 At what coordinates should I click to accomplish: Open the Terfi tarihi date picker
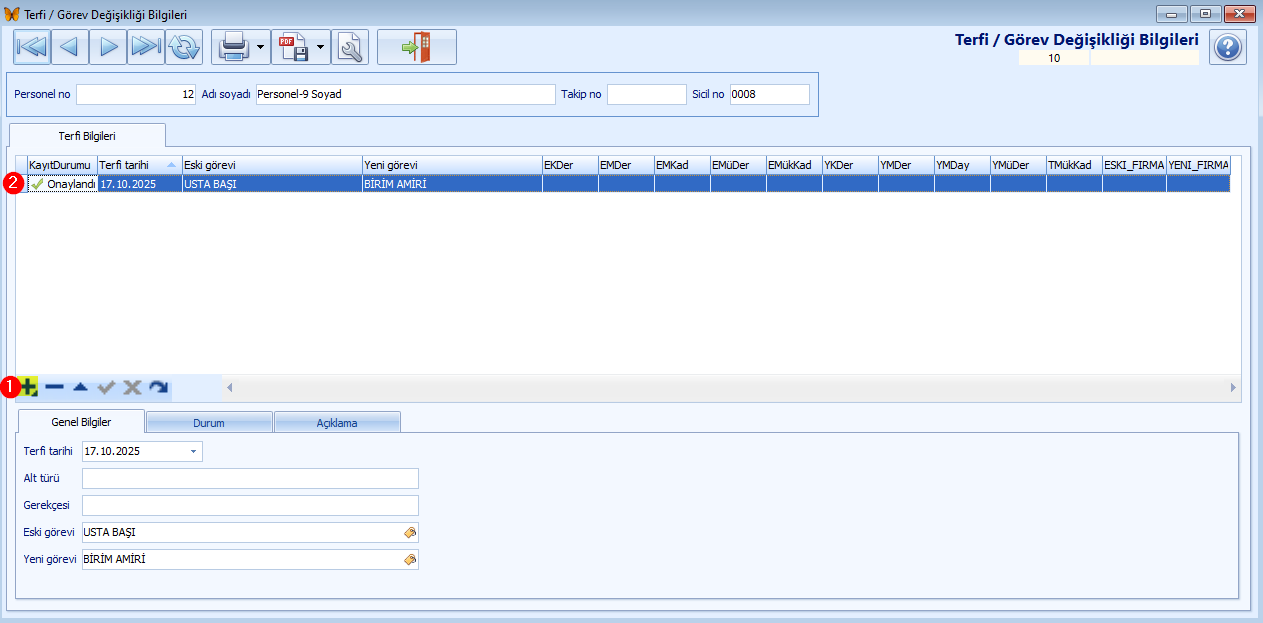point(193,452)
